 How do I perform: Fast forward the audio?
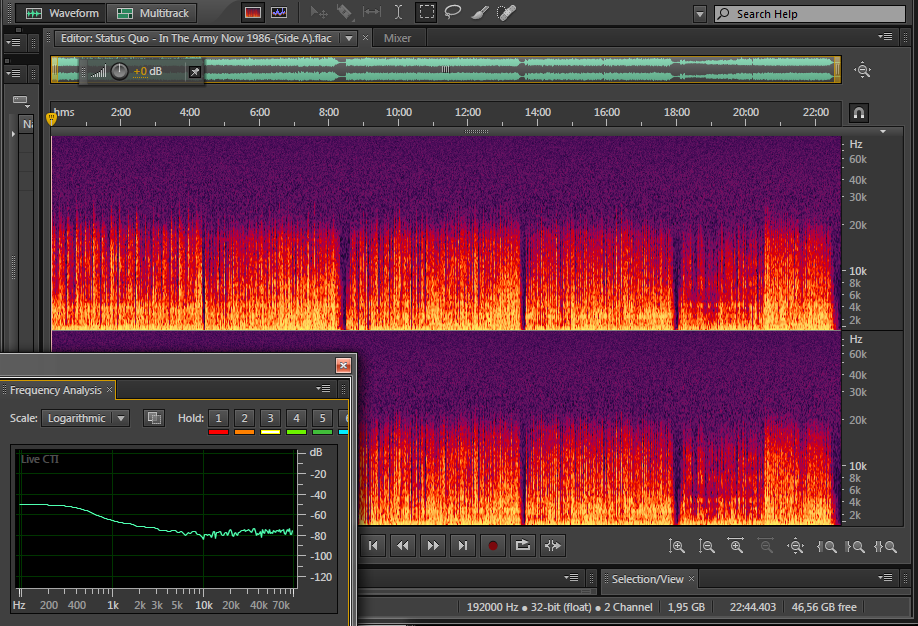pyautogui.click(x=433, y=546)
